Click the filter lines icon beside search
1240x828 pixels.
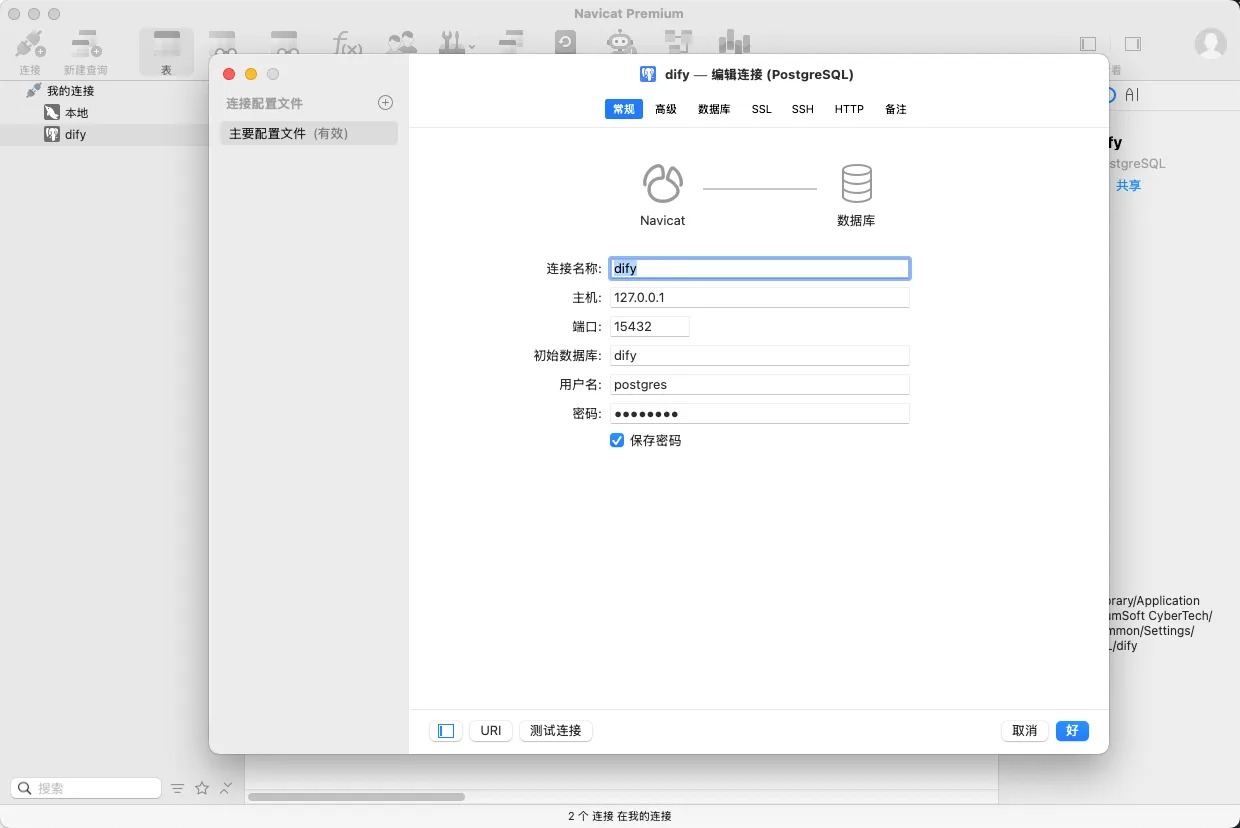tap(178, 788)
